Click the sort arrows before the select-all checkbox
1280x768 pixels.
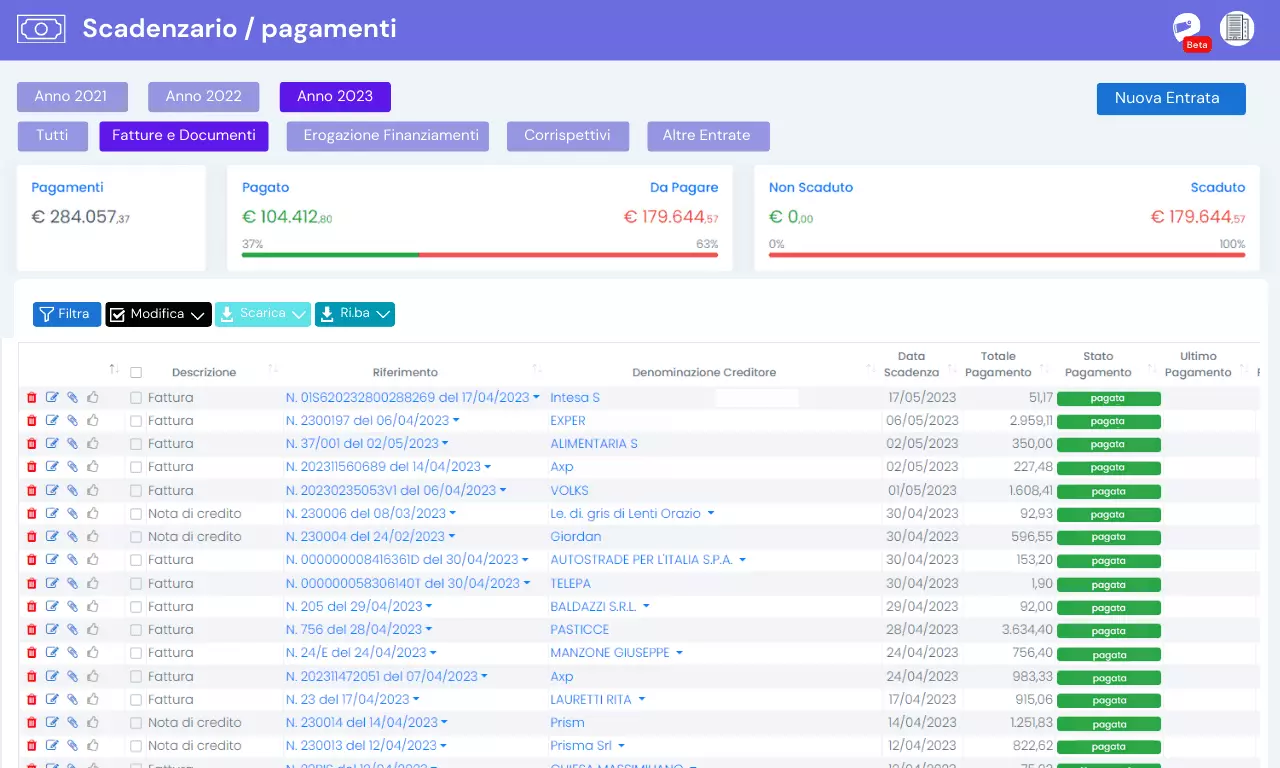pos(114,370)
